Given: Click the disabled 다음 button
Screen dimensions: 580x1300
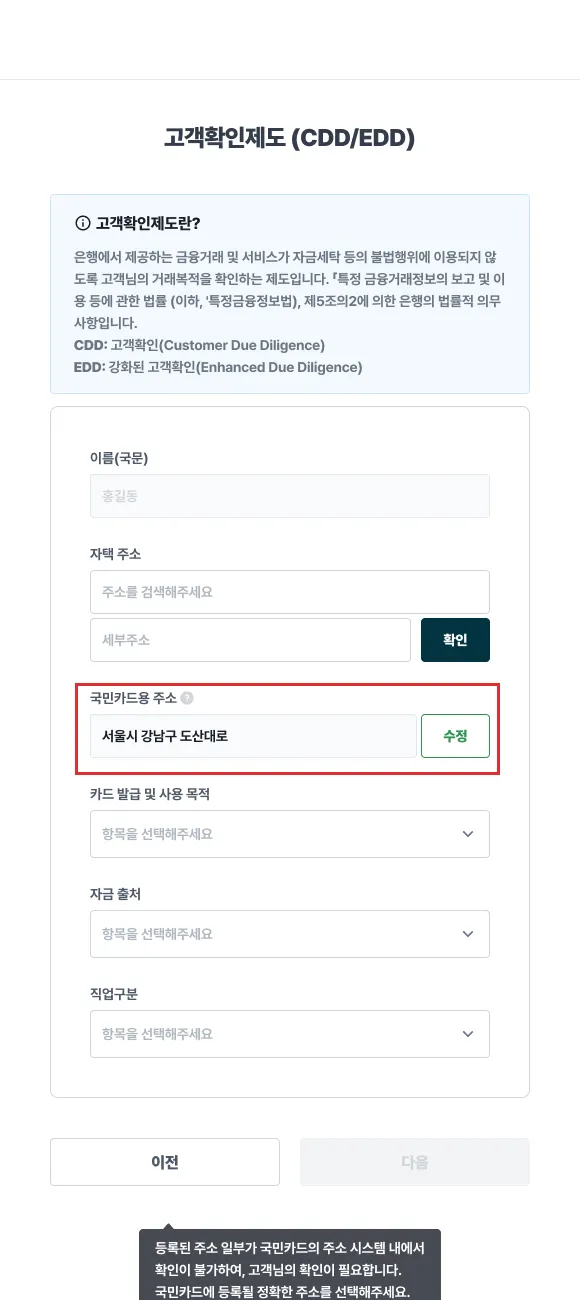Looking at the screenshot, I should (x=415, y=1162).
